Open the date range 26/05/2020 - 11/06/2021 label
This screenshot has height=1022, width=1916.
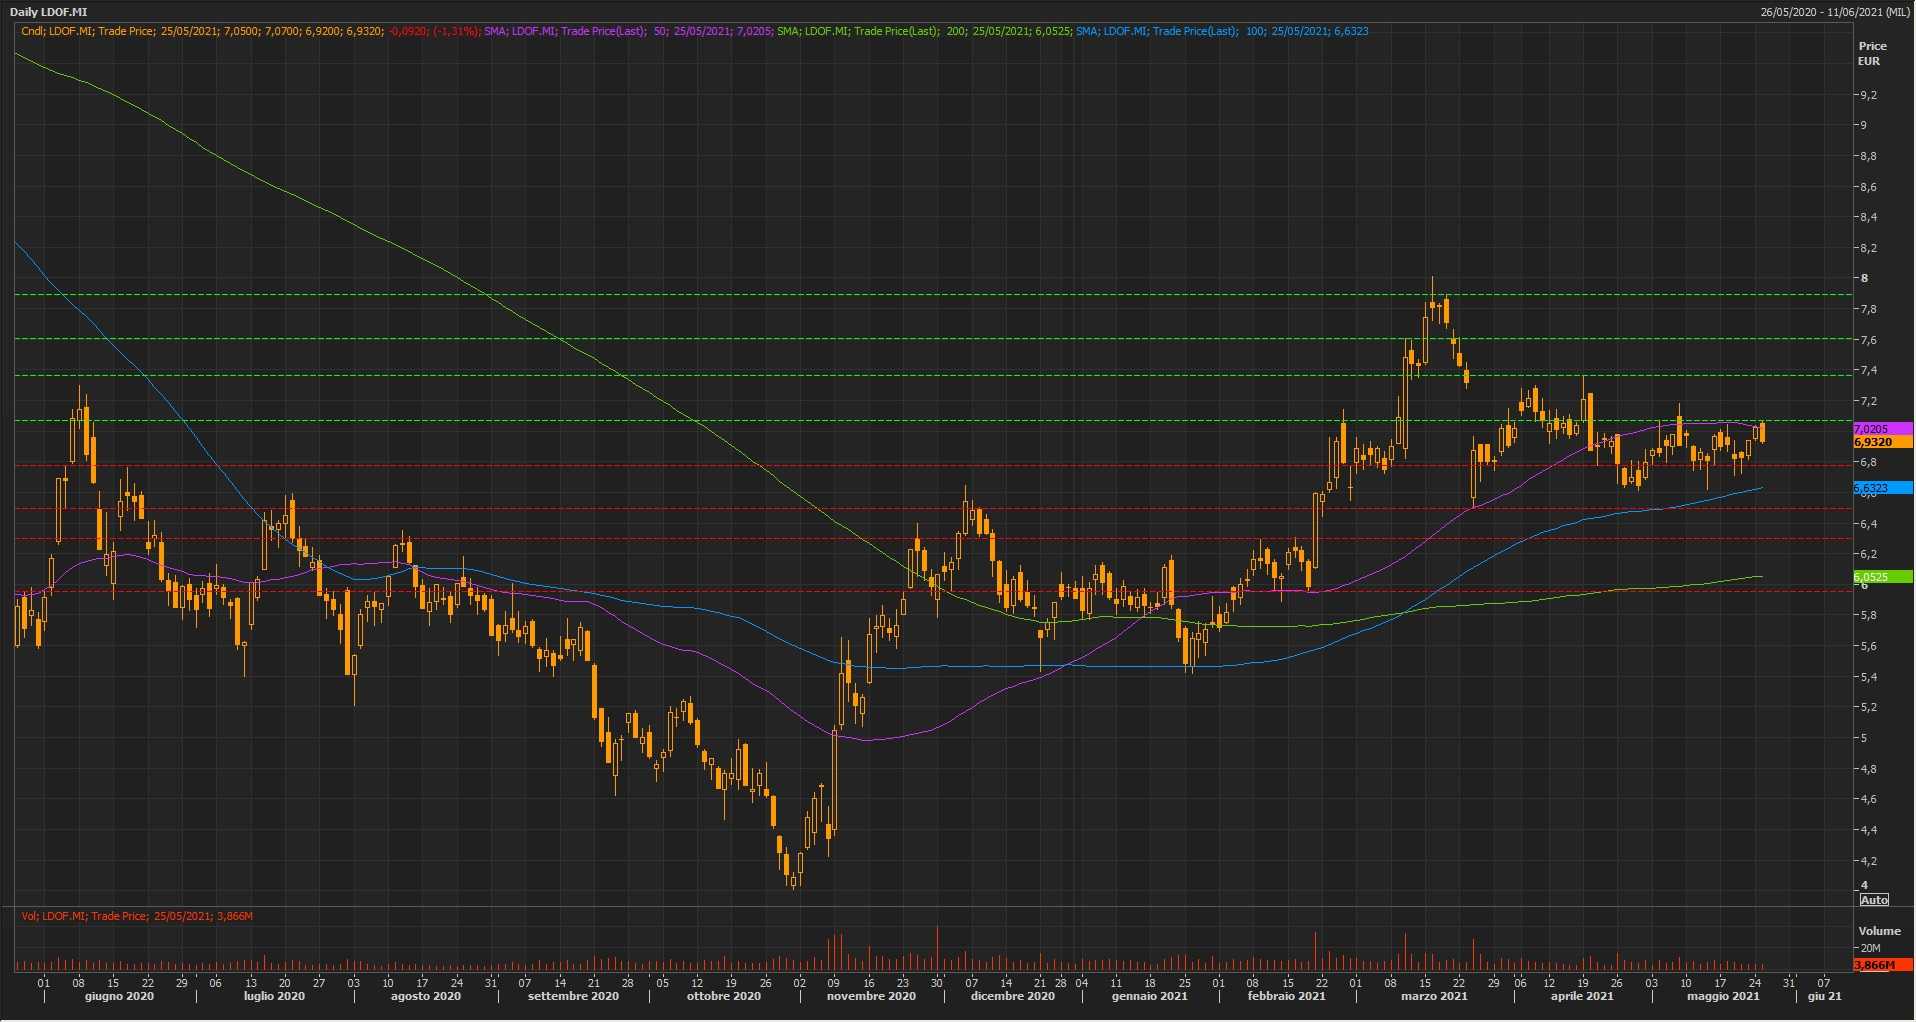[1835, 12]
